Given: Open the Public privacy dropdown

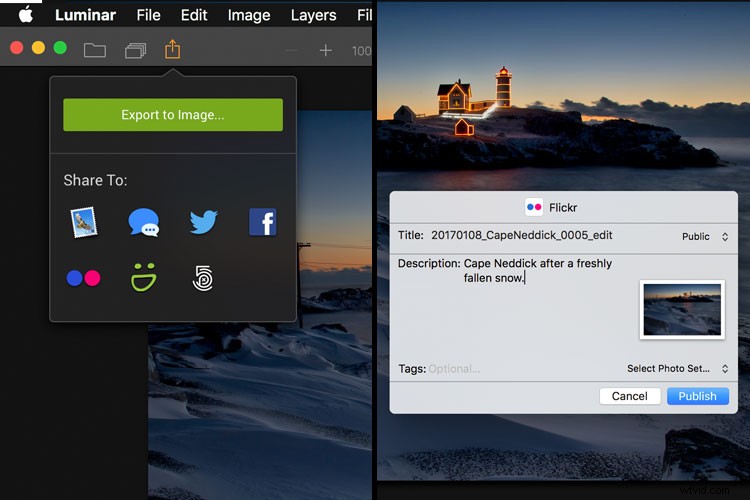Looking at the screenshot, I should (705, 237).
